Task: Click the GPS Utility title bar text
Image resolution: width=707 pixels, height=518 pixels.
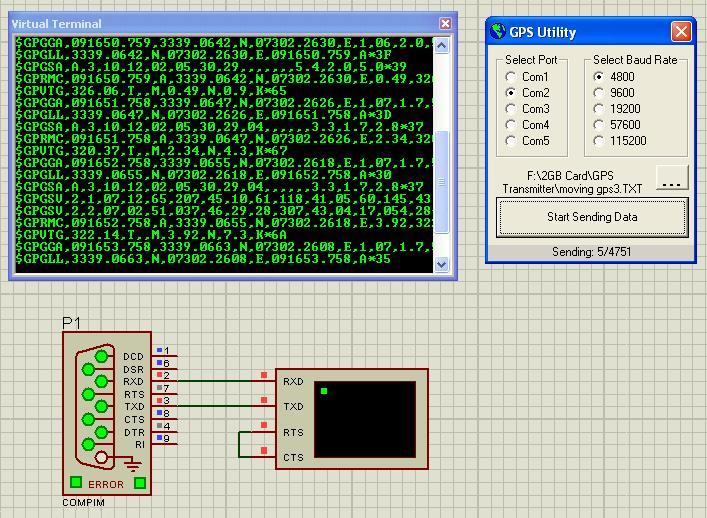Action: [543, 32]
